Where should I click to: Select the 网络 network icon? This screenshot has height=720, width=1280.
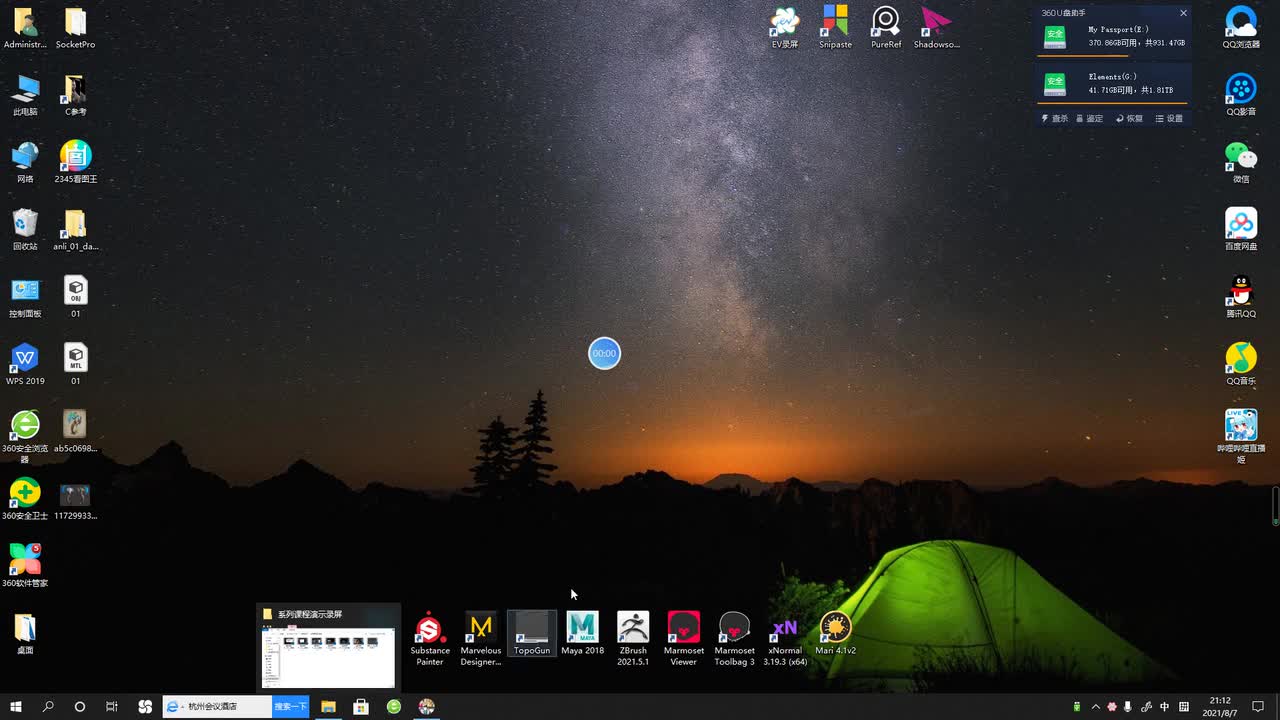(25, 162)
